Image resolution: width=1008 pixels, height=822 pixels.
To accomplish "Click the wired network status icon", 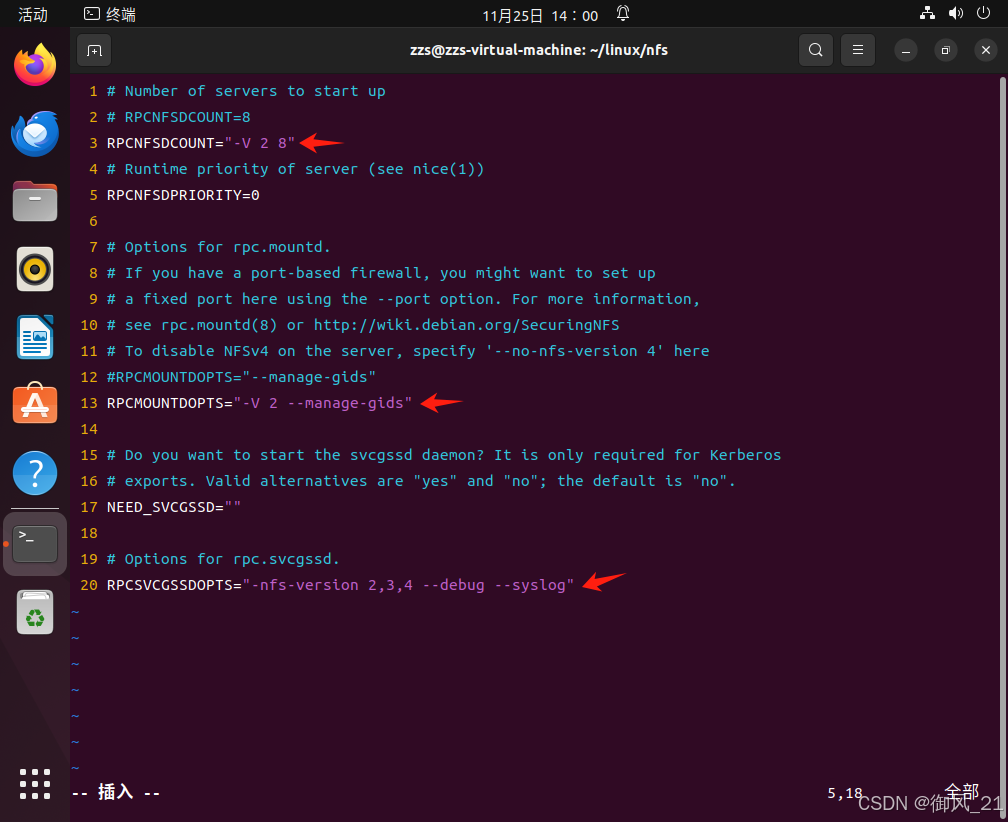I will point(927,13).
